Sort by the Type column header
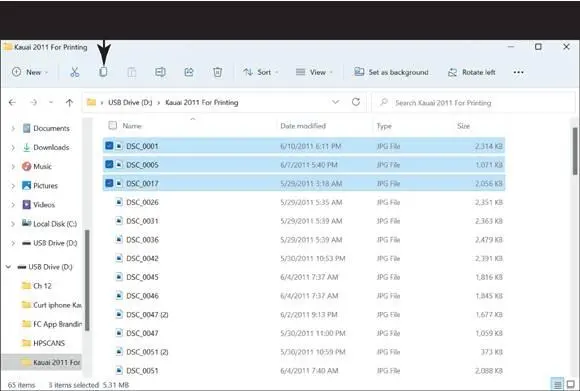This screenshot has width=580, height=391. [384, 126]
